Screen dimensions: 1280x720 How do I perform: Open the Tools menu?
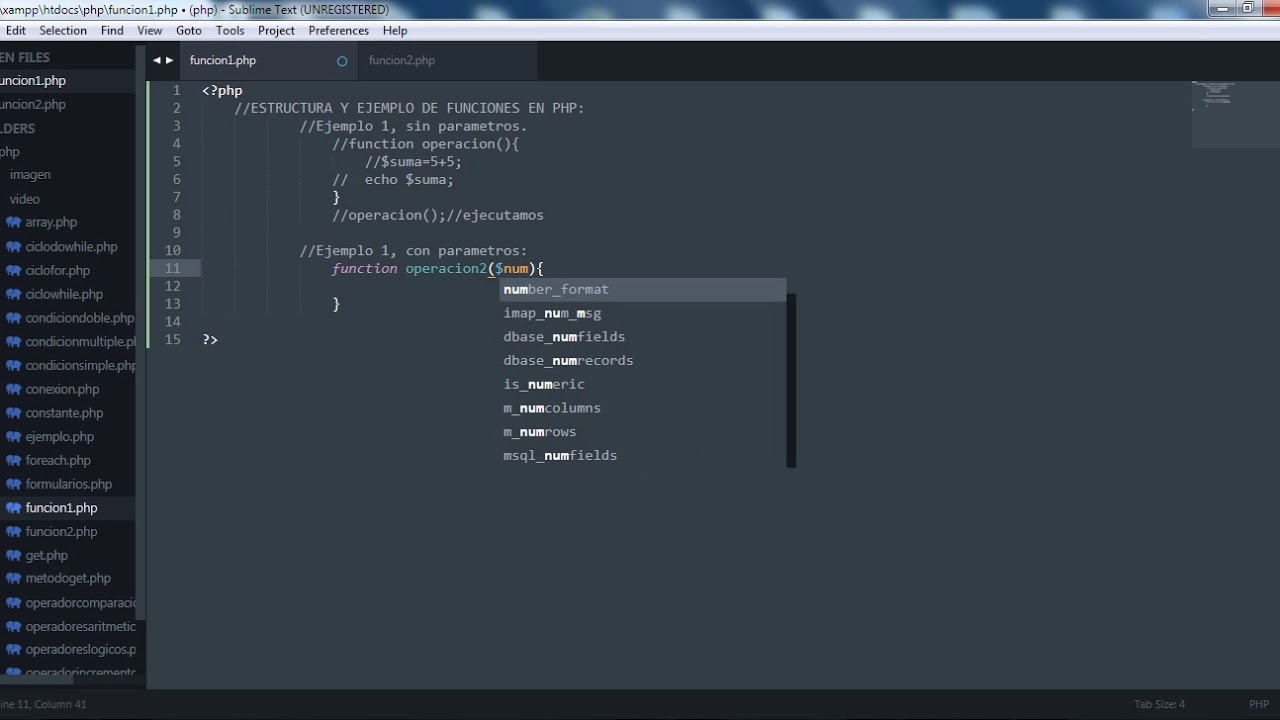coord(230,30)
